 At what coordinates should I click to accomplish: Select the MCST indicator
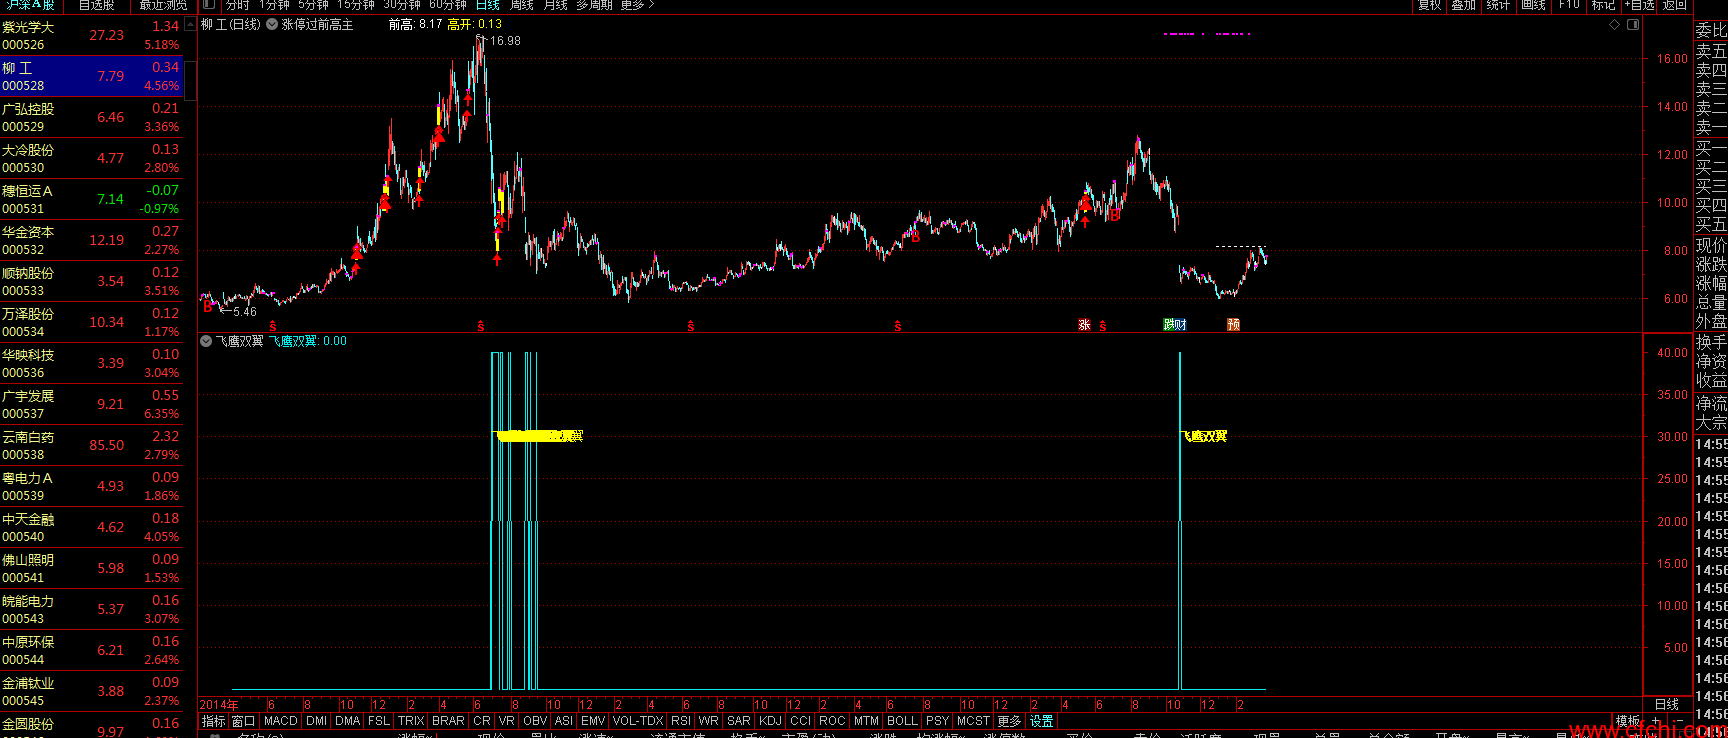point(973,721)
